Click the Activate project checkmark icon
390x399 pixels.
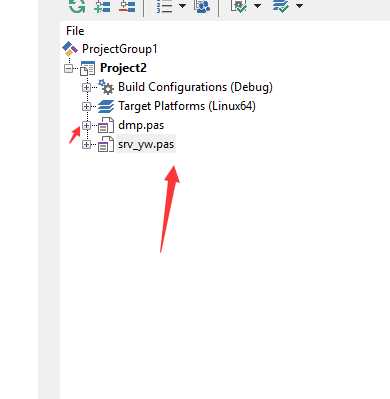coord(239,6)
